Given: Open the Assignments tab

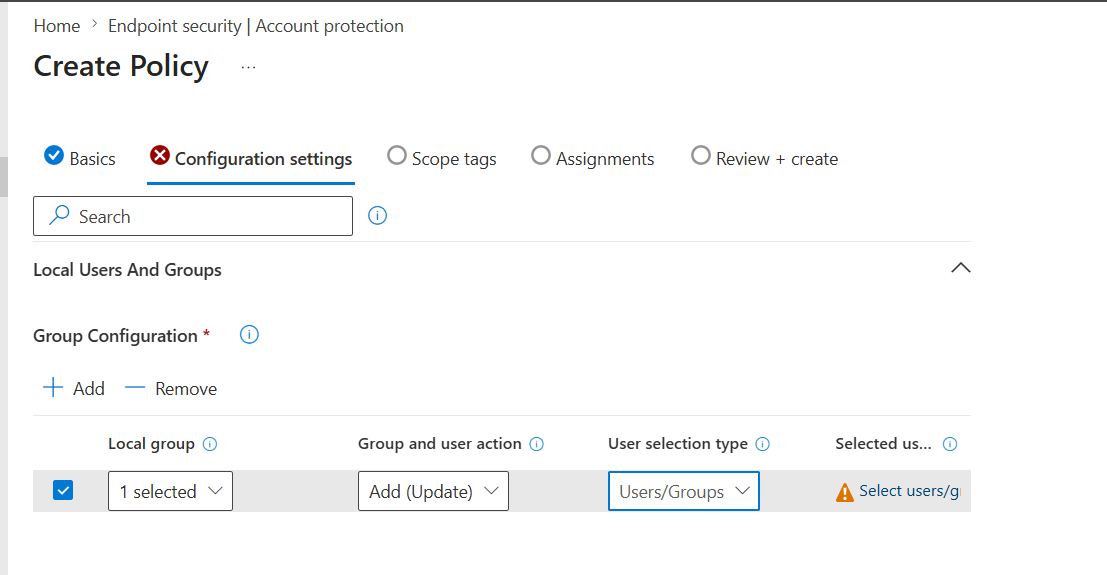Looking at the screenshot, I should (593, 159).
